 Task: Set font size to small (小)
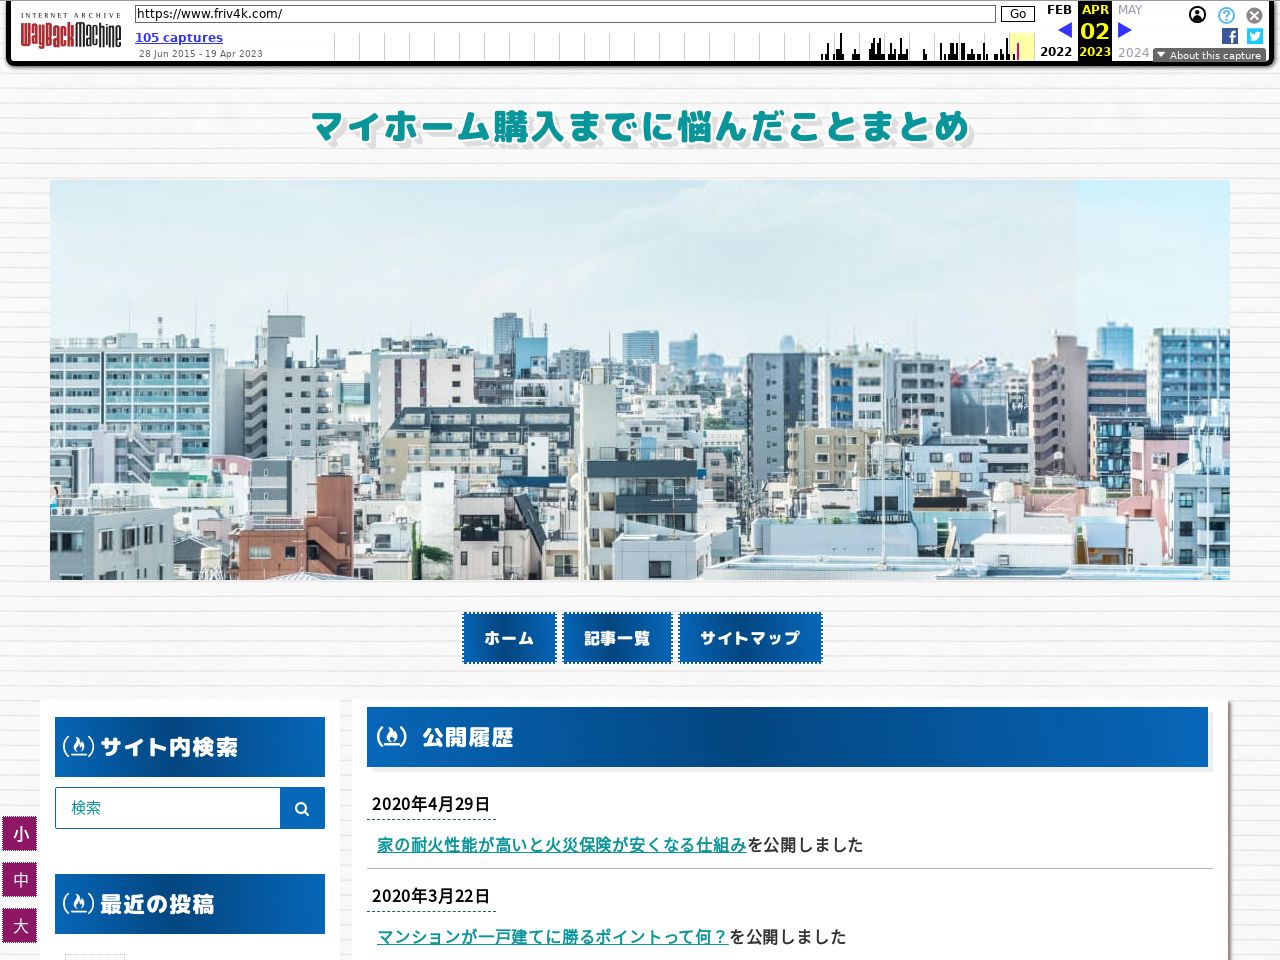20,834
